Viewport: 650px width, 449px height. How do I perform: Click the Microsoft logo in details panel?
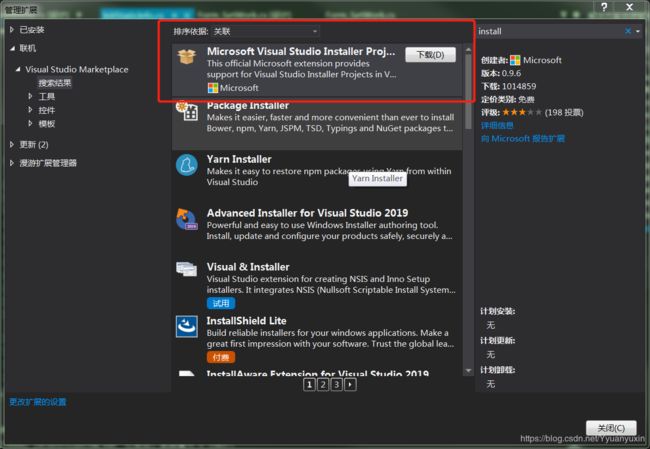tap(515, 60)
